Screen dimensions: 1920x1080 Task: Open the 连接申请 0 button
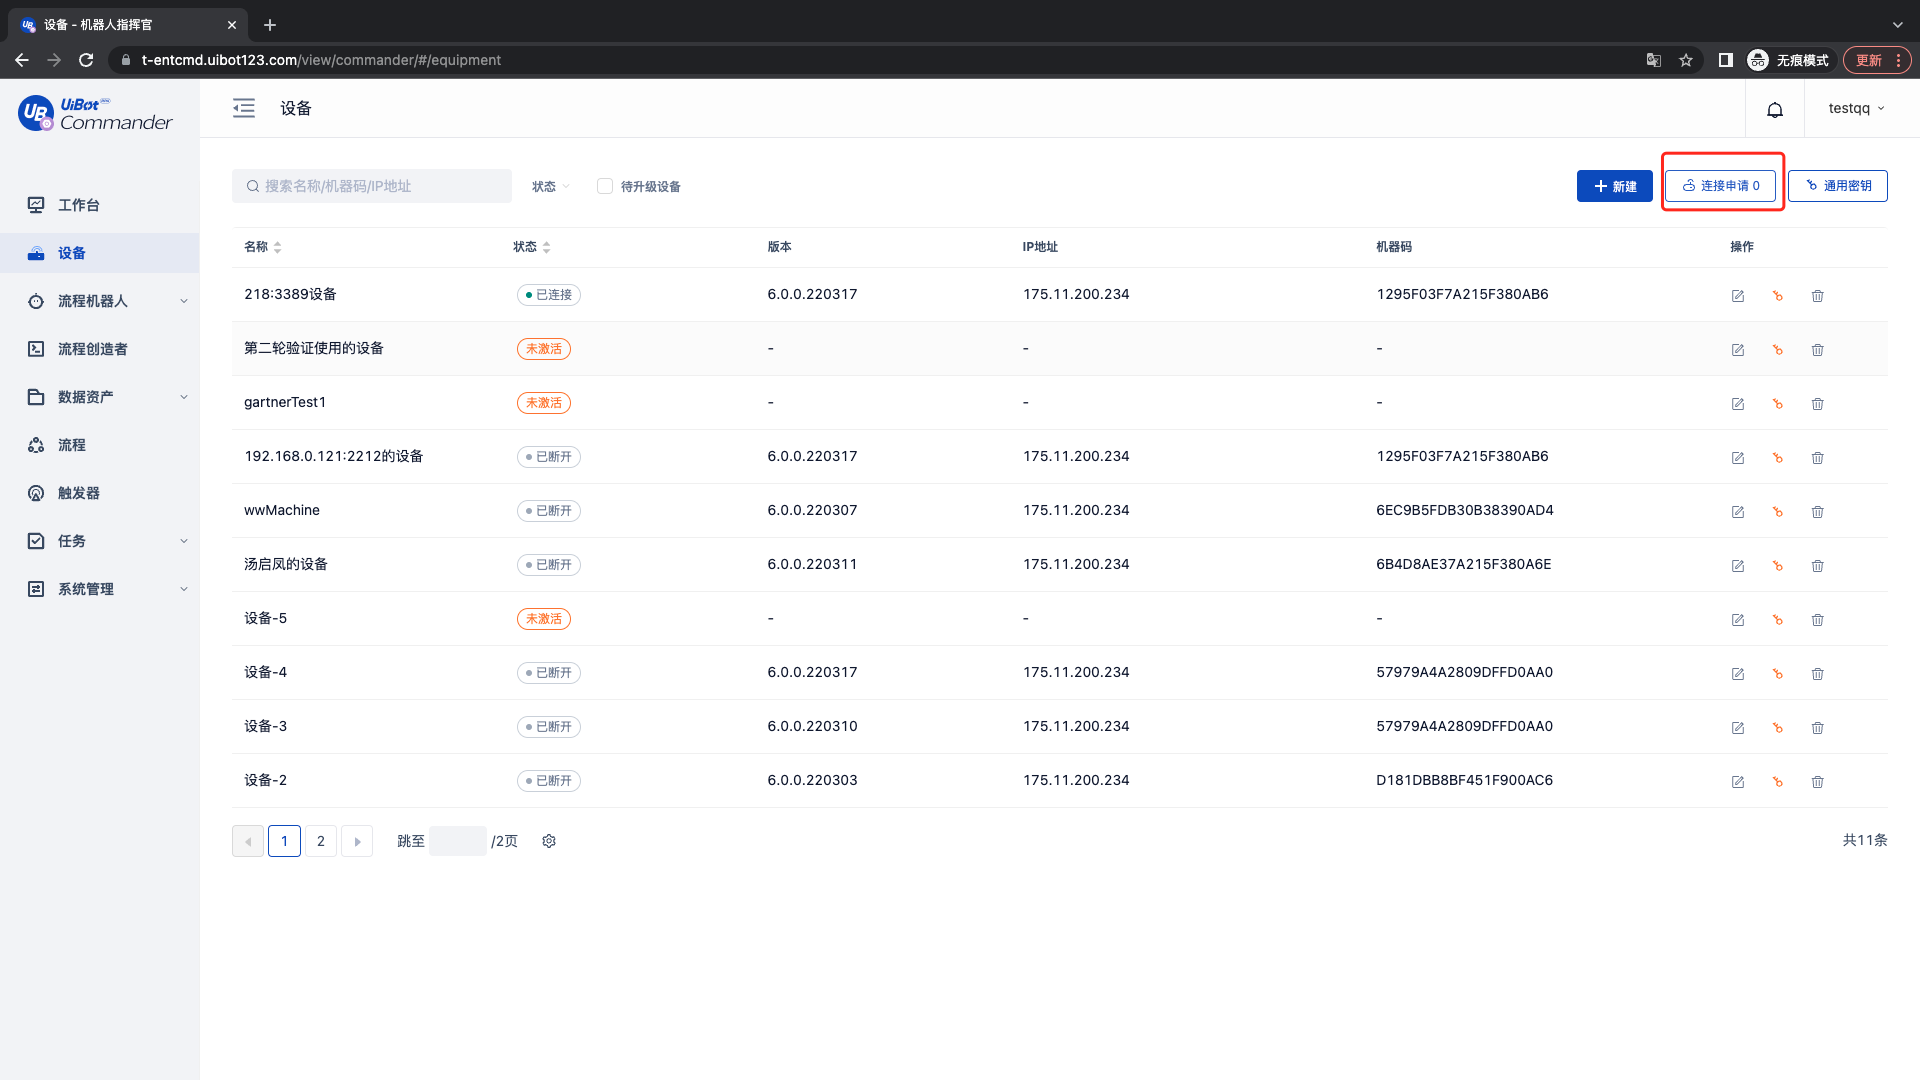[x=1720, y=186]
